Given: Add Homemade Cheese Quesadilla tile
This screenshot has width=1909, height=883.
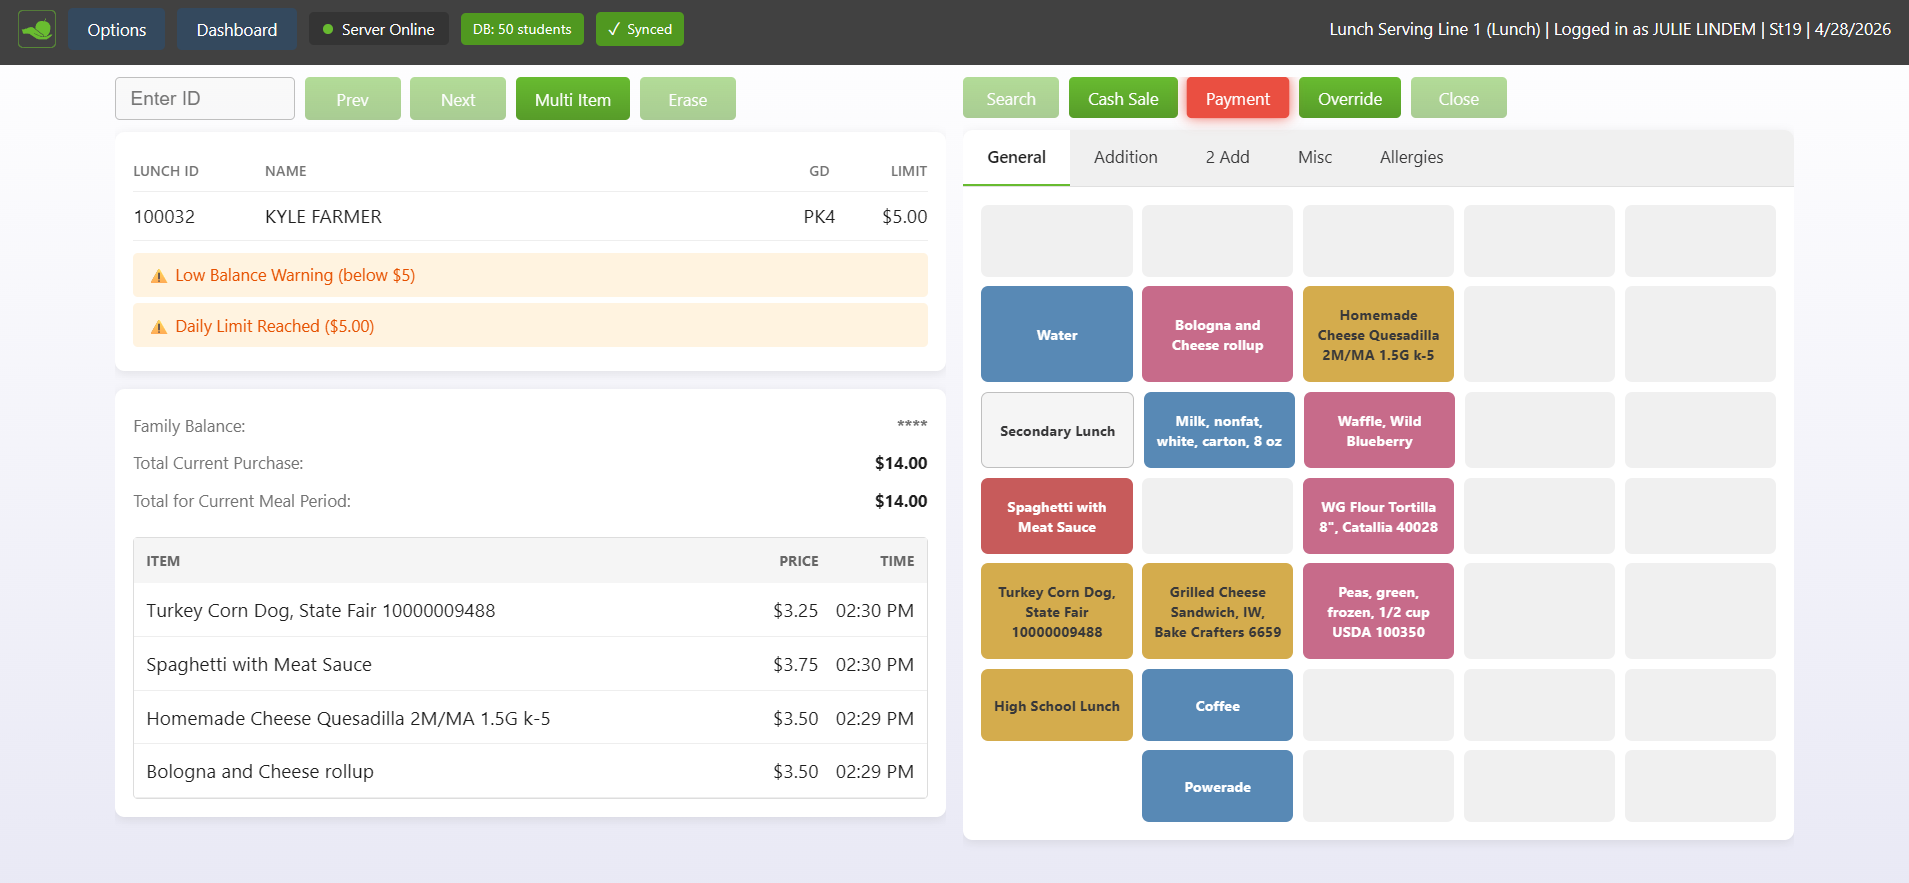Looking at the screenshot, I should [1378, 334].
